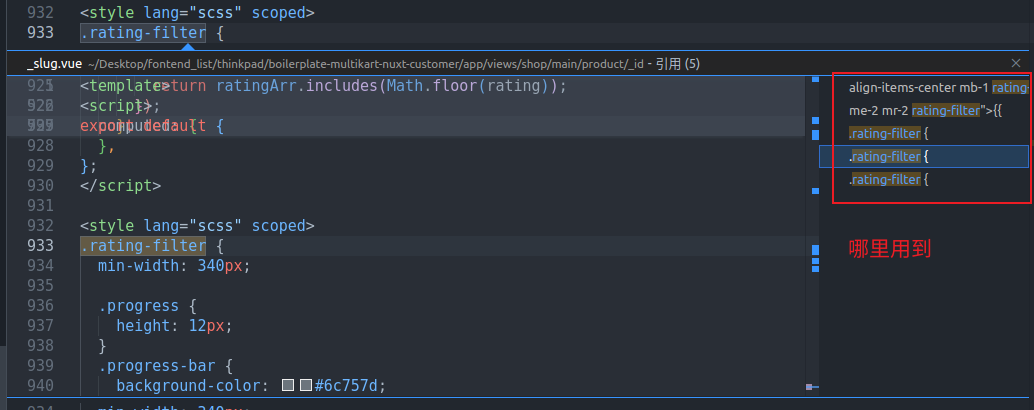Click second color swatch next to #6c757d
The width and height of the screenshot is (1034, 410).
click(305, 386)
